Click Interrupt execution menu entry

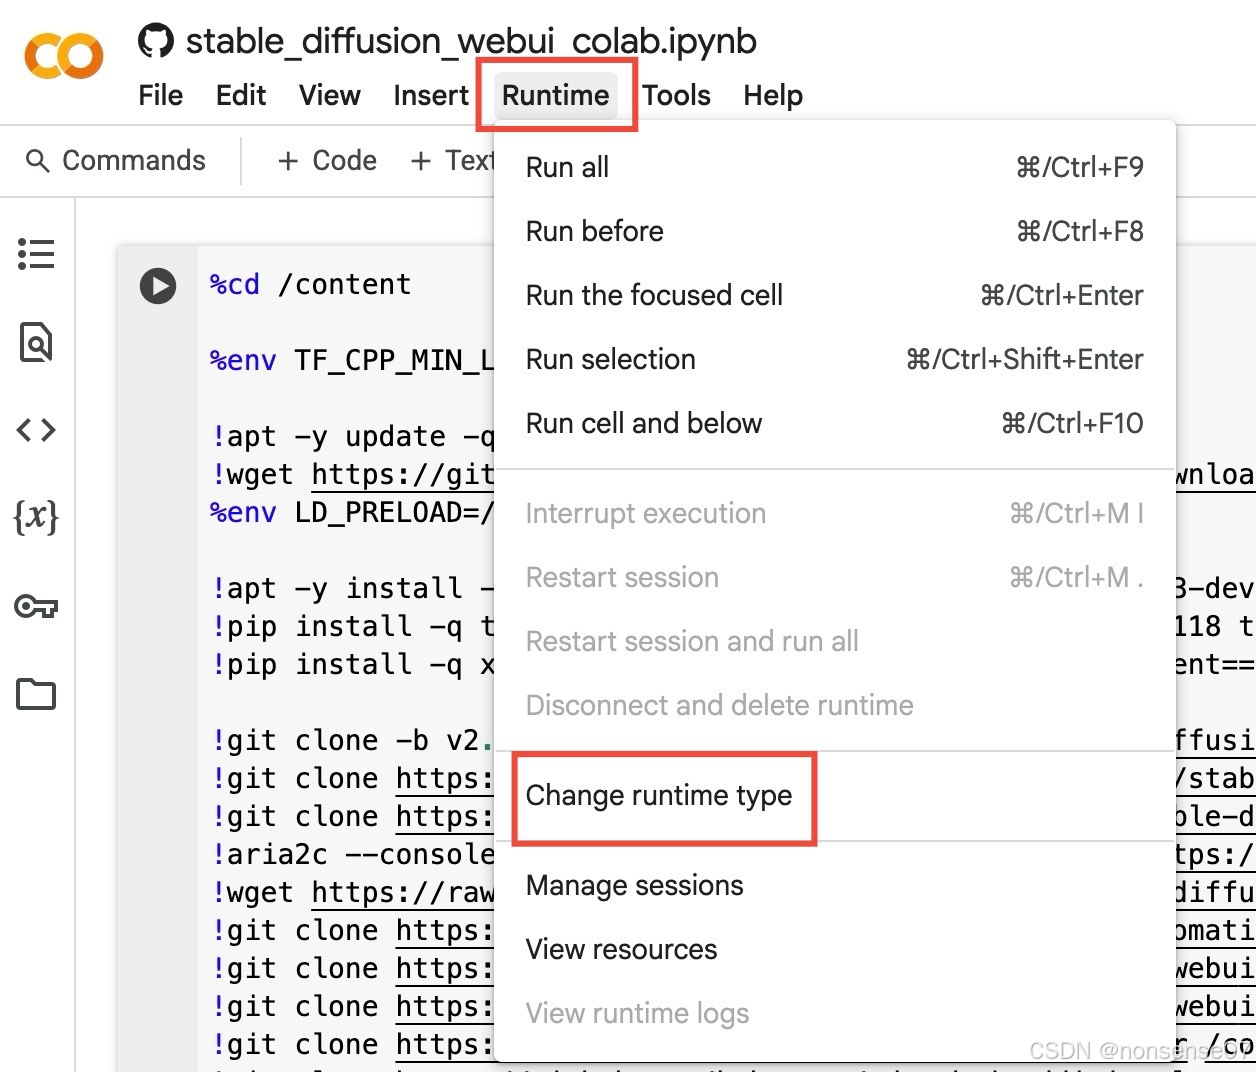835,513
